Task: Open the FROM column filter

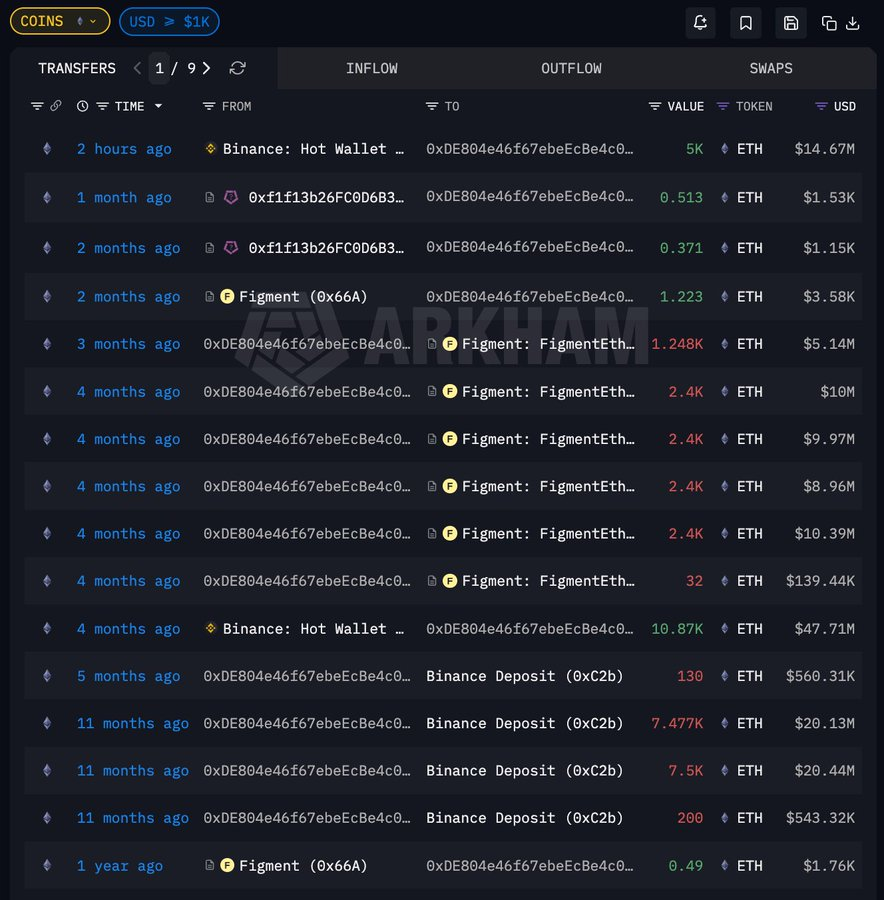Action: click(x=209, y=106)
